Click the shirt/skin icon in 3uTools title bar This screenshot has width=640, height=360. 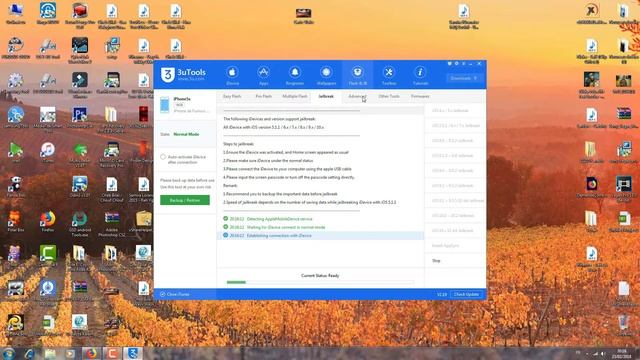449,64
